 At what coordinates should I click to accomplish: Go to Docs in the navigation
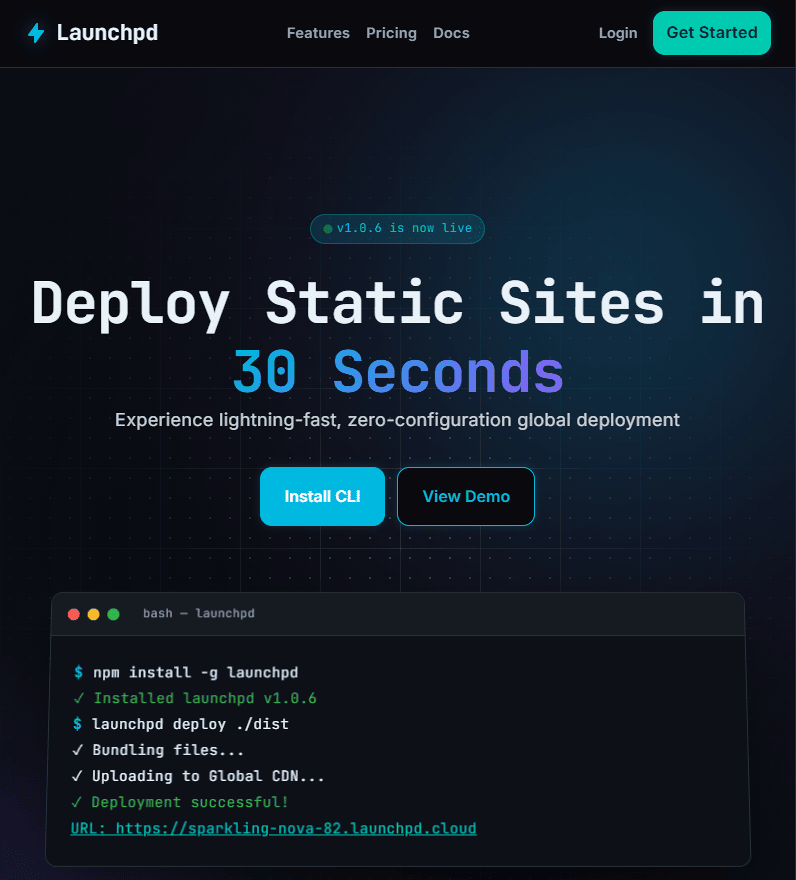pyautogui.click(x=451, y=33)
